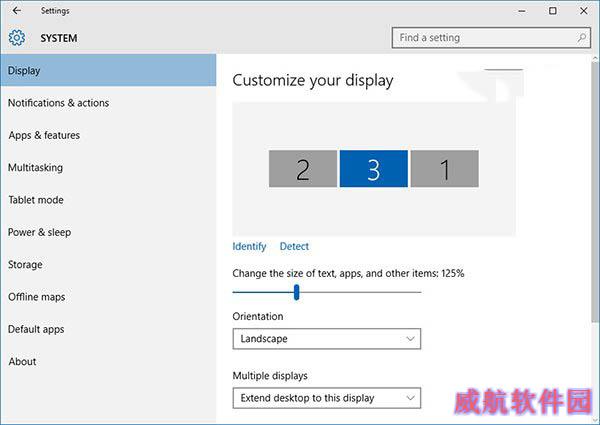The image size is (600, 425).
Task: Select monitor 1 thumbnail
Action: click(x=445, y=169)
